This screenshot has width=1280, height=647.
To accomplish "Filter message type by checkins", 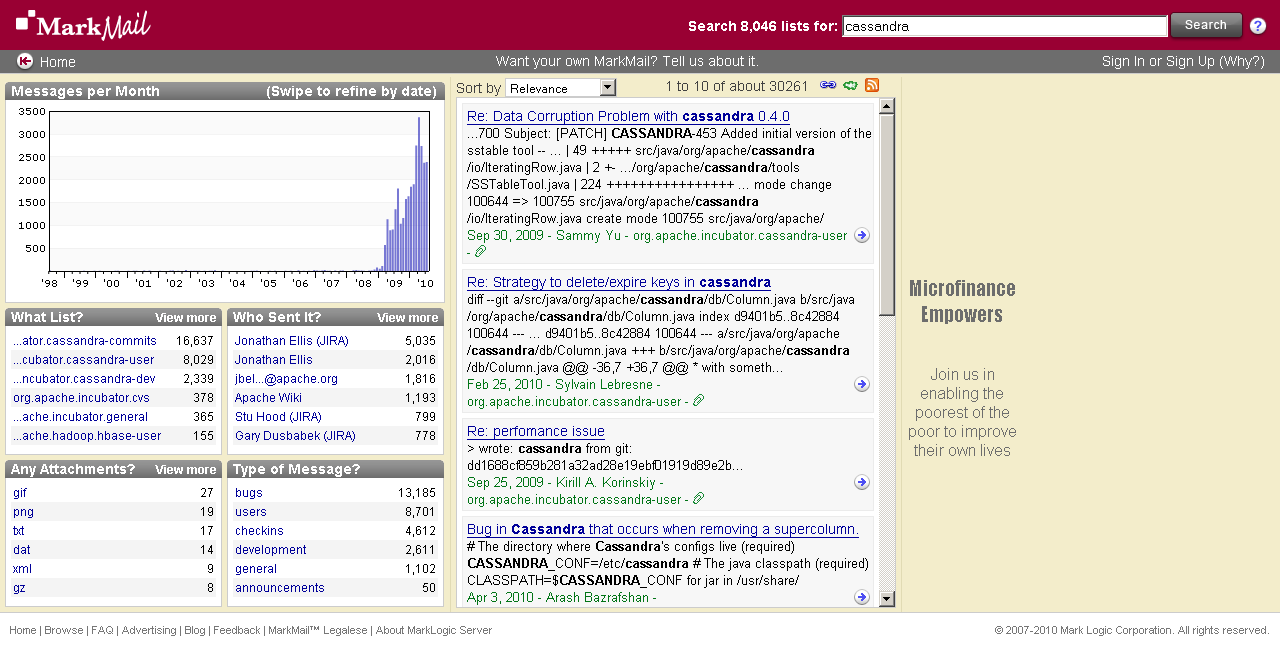I will (259, 531).
